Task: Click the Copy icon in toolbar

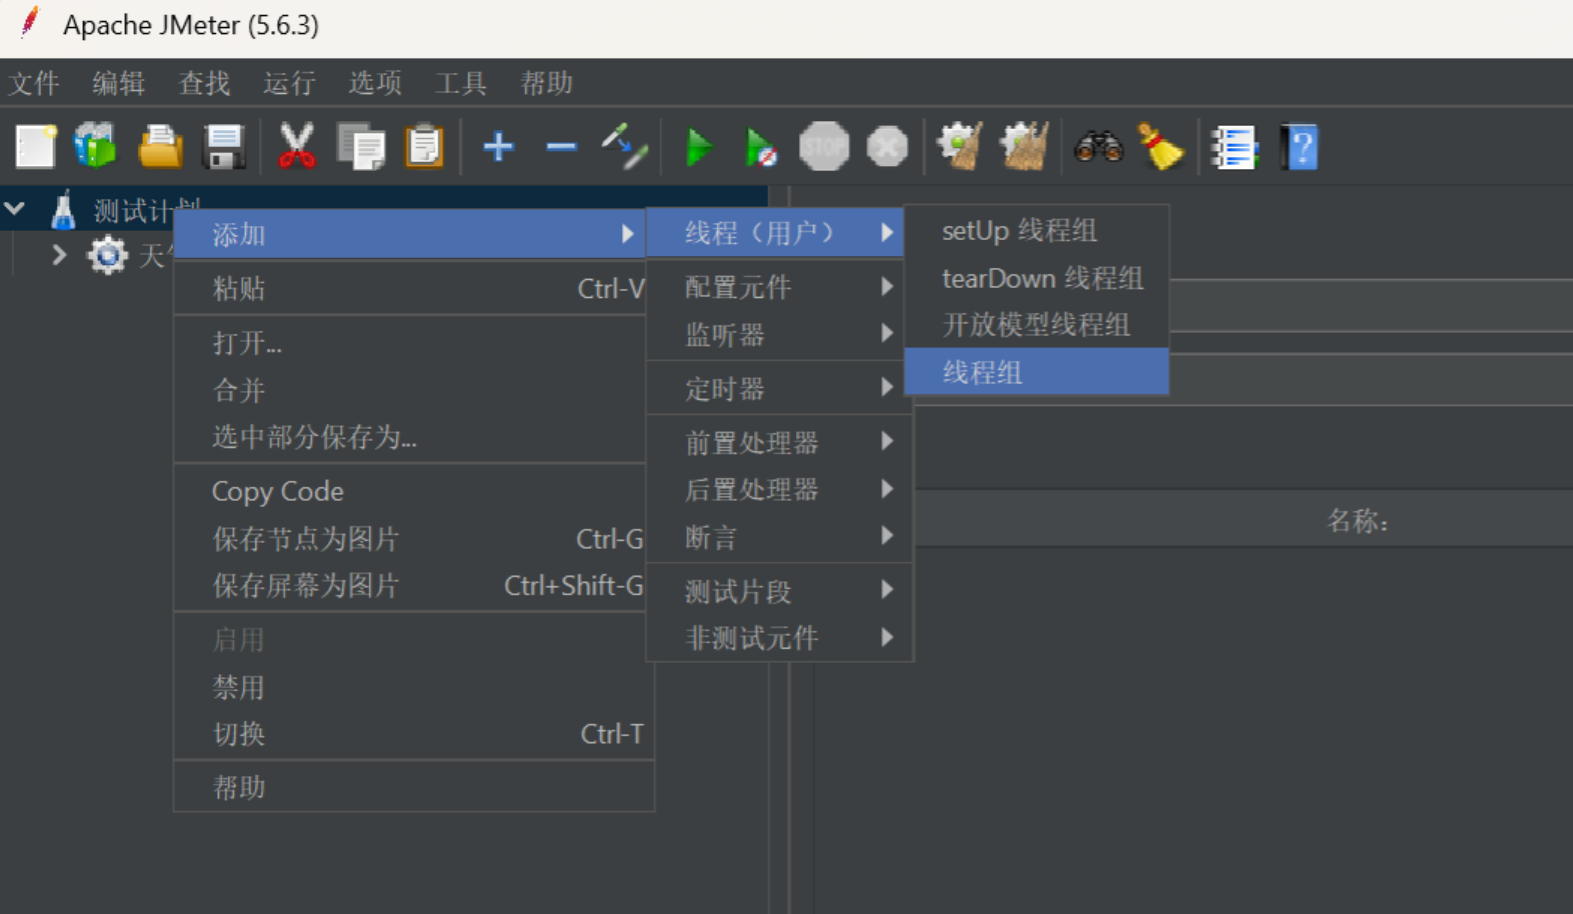Action: [x=361, y=148]
